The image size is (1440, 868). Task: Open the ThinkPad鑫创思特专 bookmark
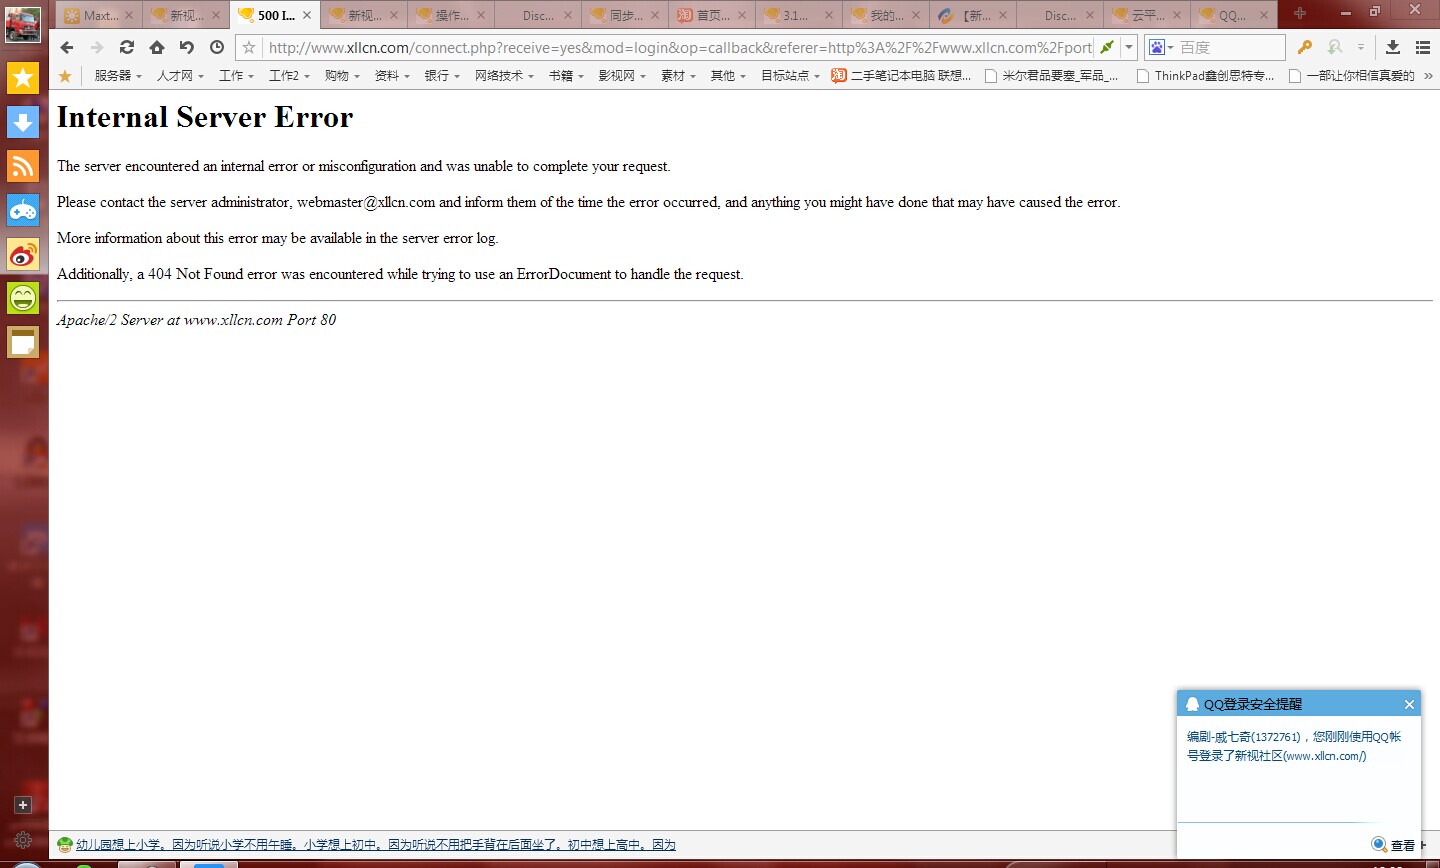coord(1206,76)
